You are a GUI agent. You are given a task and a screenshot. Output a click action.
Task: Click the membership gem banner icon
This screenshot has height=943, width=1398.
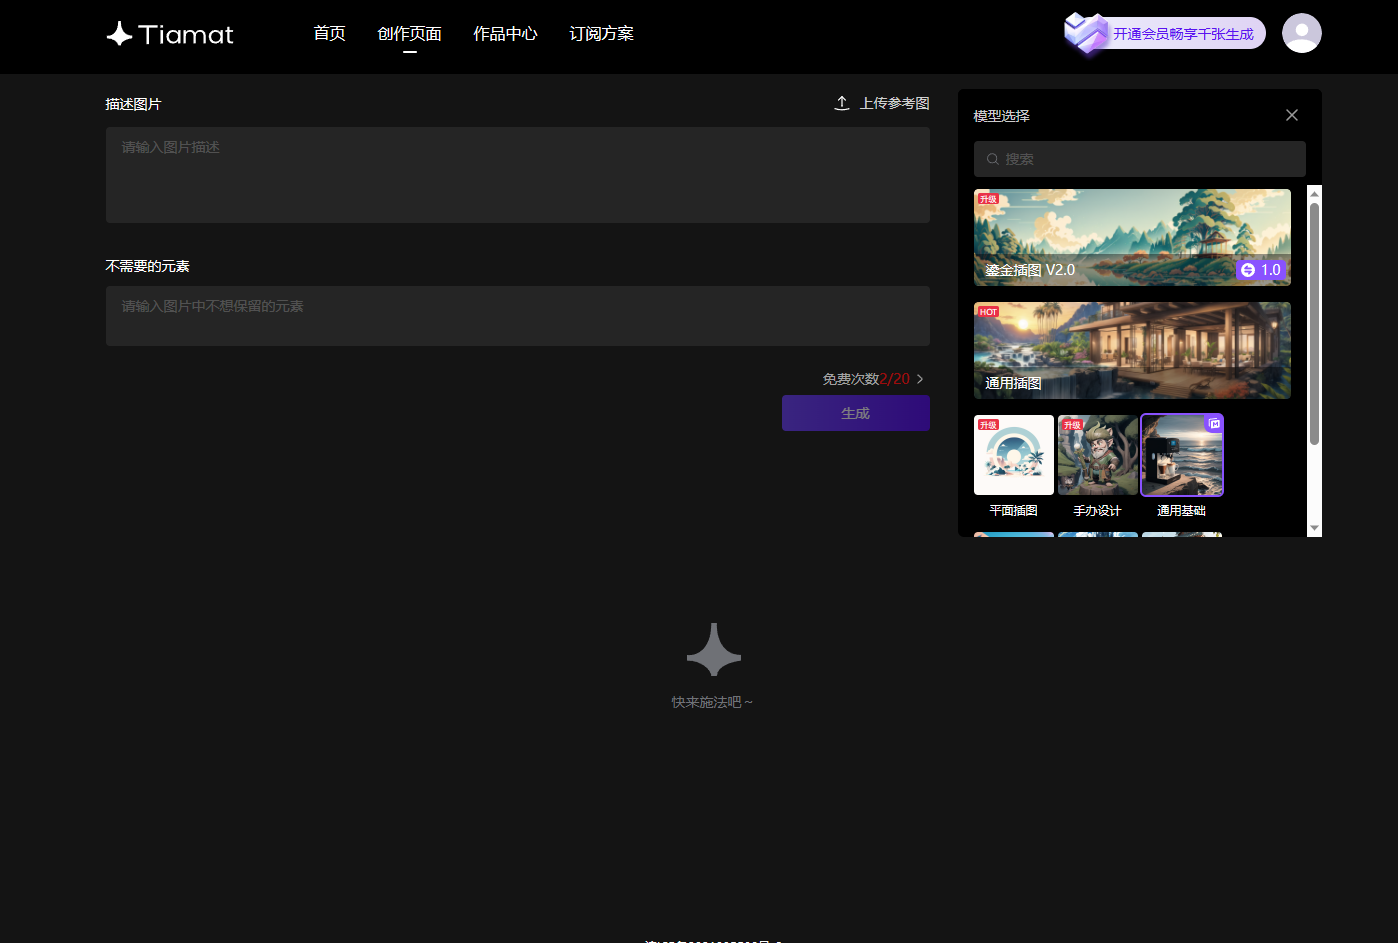[x=1085, y=33]
